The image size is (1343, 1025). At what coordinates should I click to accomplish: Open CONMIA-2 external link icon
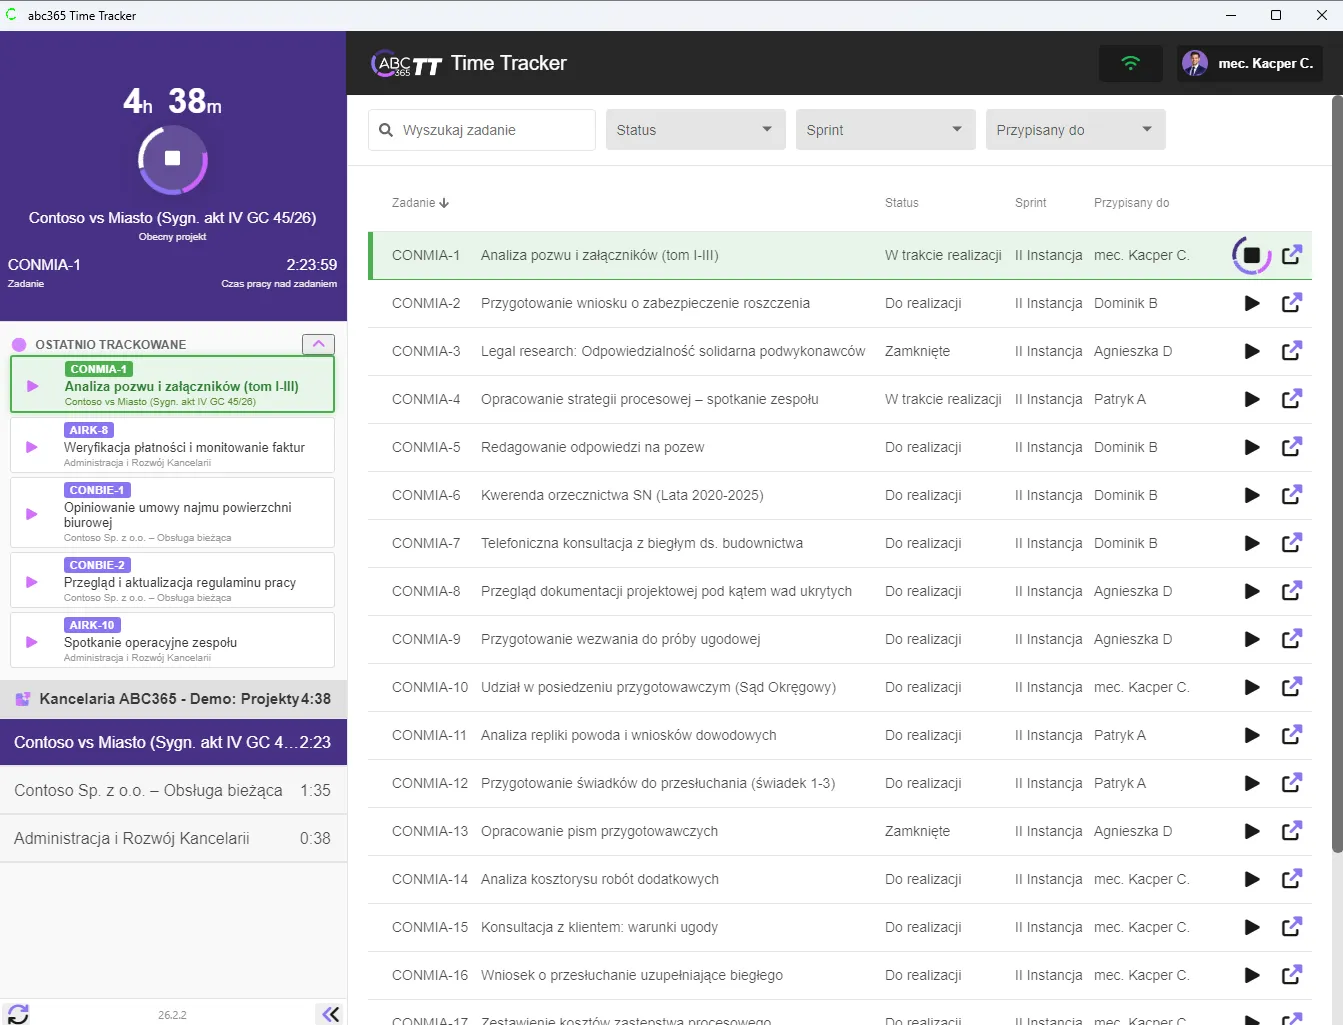1292,302
